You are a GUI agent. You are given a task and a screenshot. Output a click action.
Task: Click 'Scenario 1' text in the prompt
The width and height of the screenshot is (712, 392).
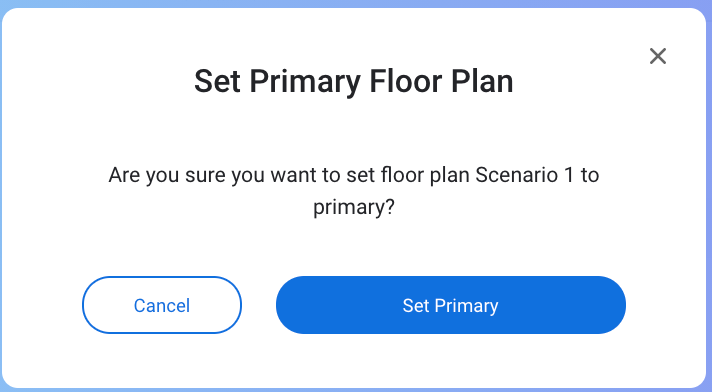point(524,175)
